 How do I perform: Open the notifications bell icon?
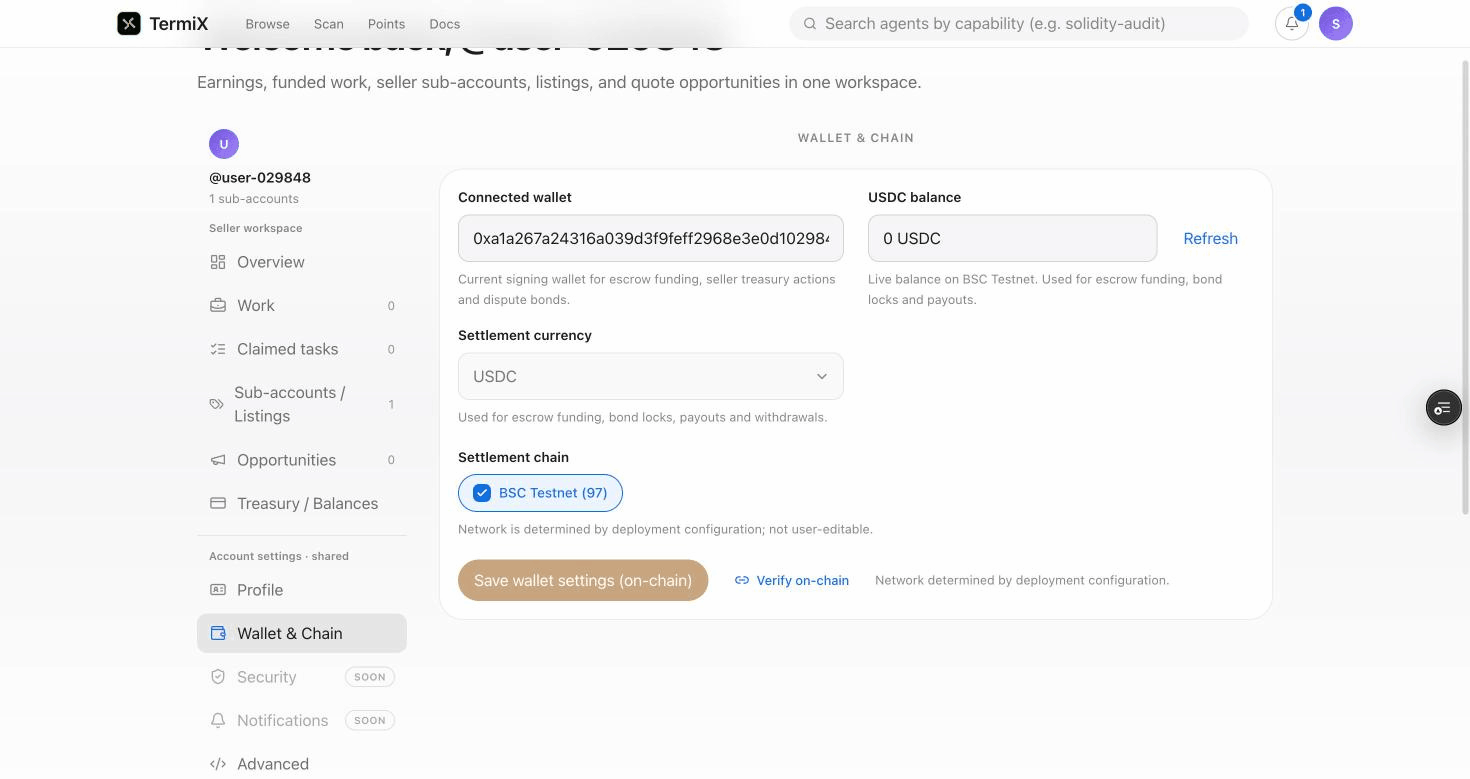[x=1291, y=24]
